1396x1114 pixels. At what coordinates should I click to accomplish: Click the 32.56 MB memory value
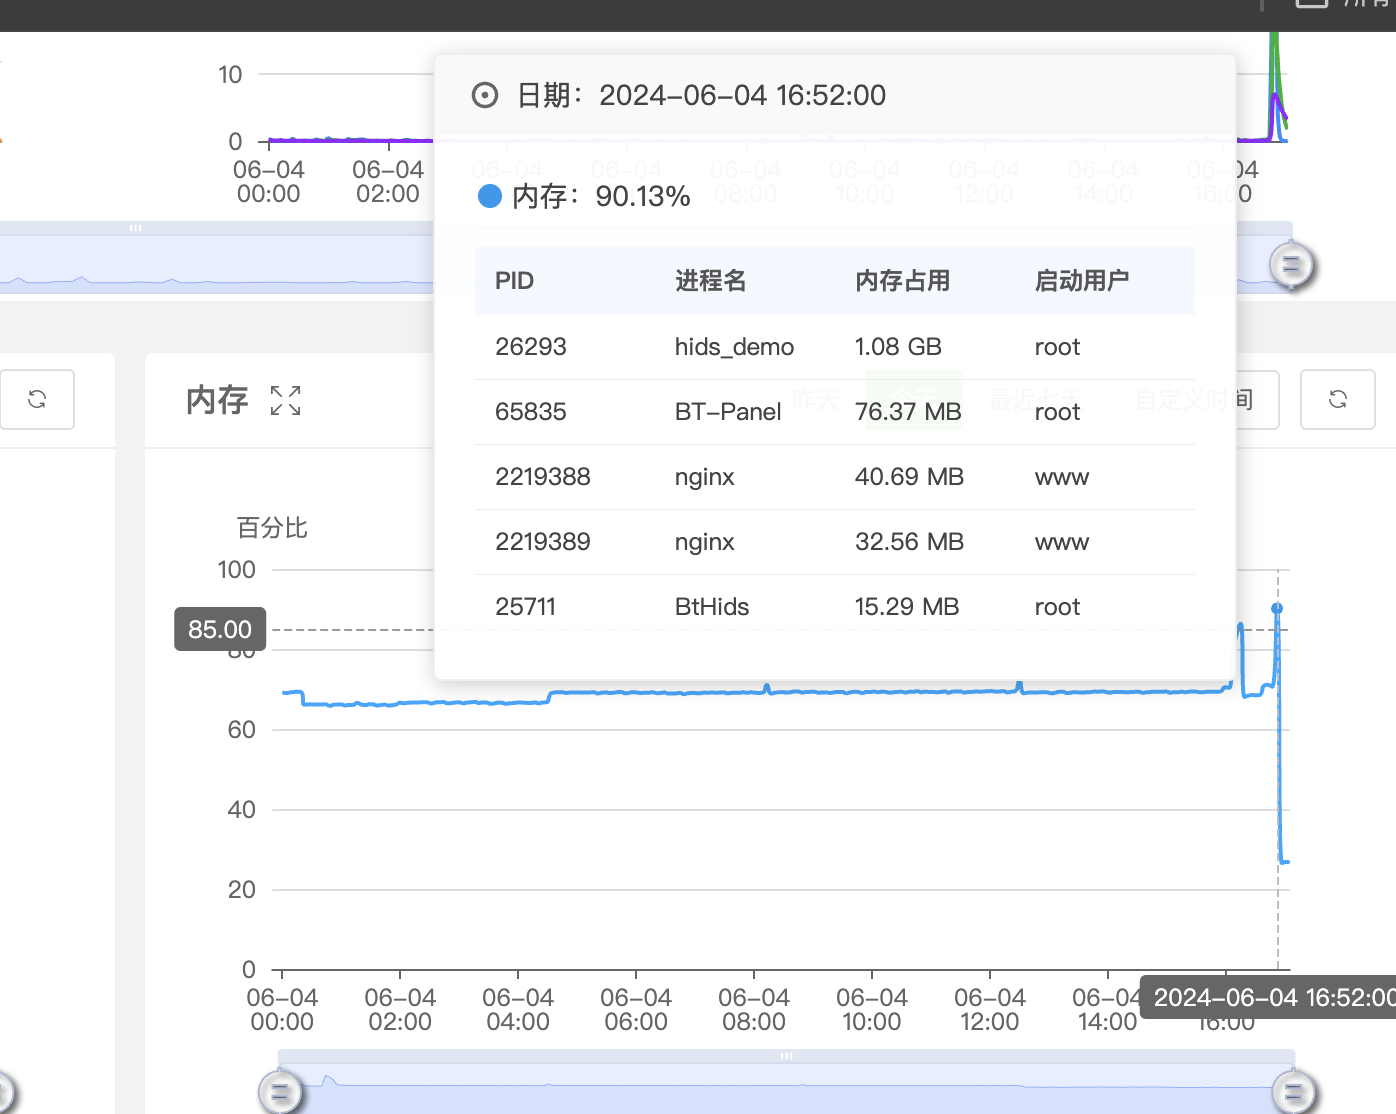pyautogui.click(x=909, y=542)
